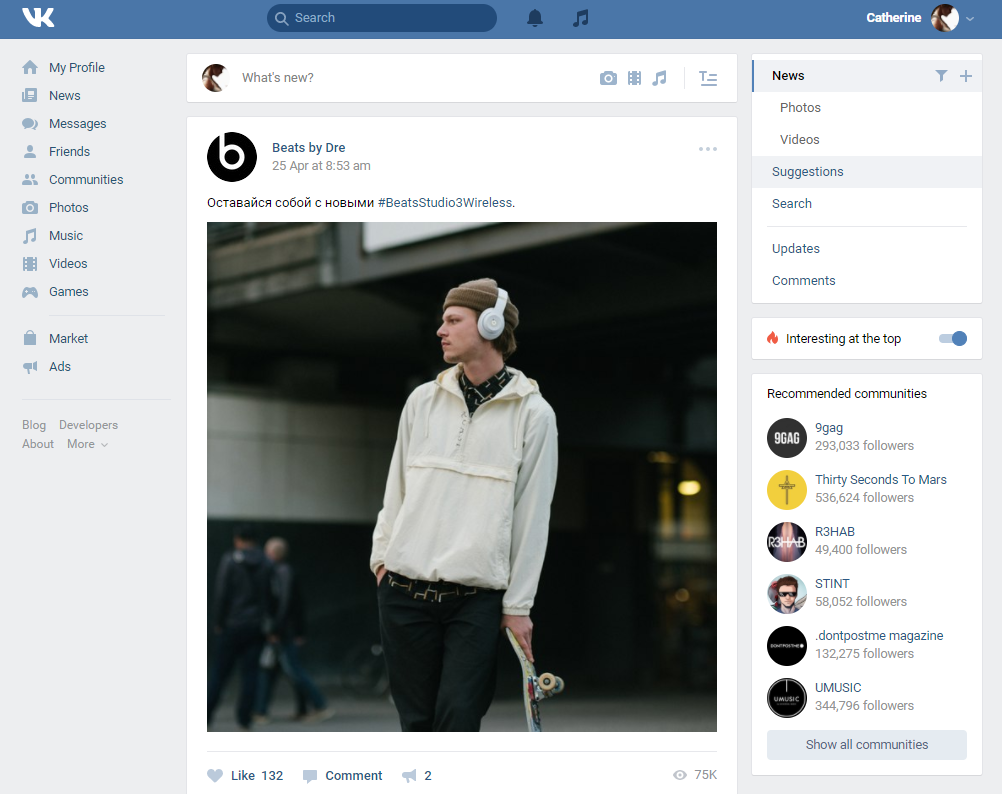Add a news tab with plus icon
Viewport: 1002px width, 794px height.
coord(965,76)
